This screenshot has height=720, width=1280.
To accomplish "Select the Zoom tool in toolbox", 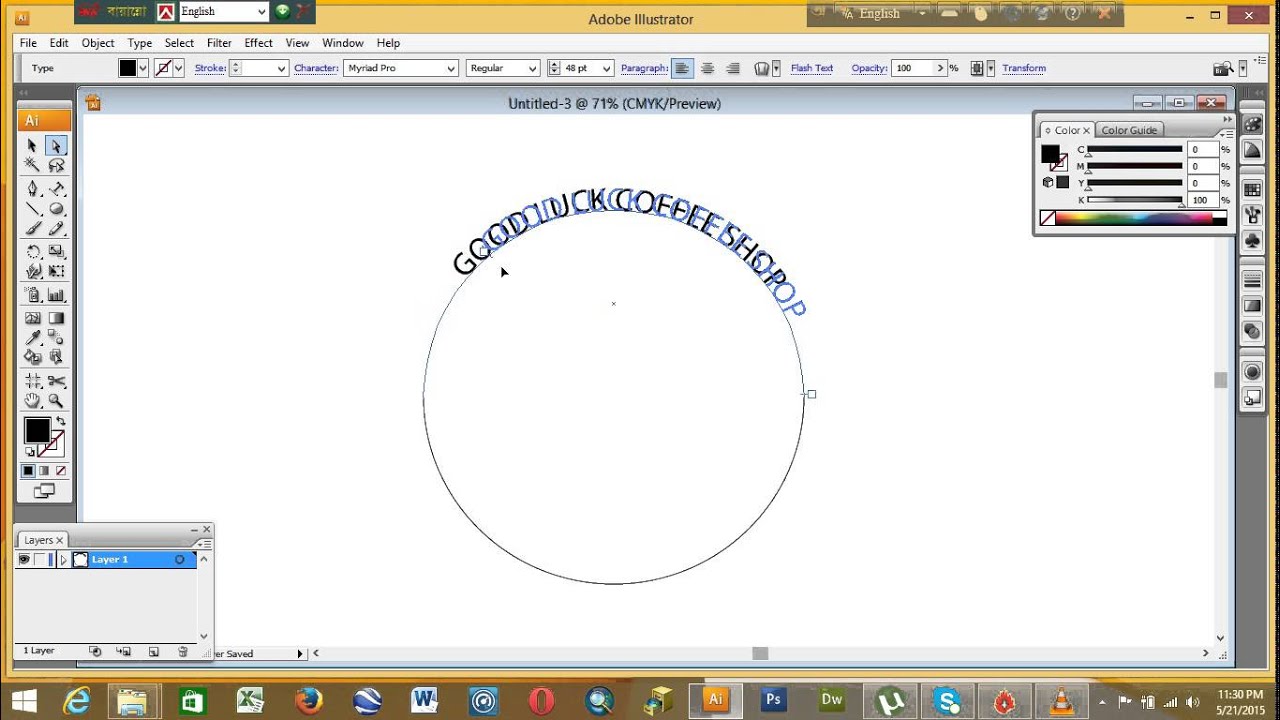I will [56, 401].
